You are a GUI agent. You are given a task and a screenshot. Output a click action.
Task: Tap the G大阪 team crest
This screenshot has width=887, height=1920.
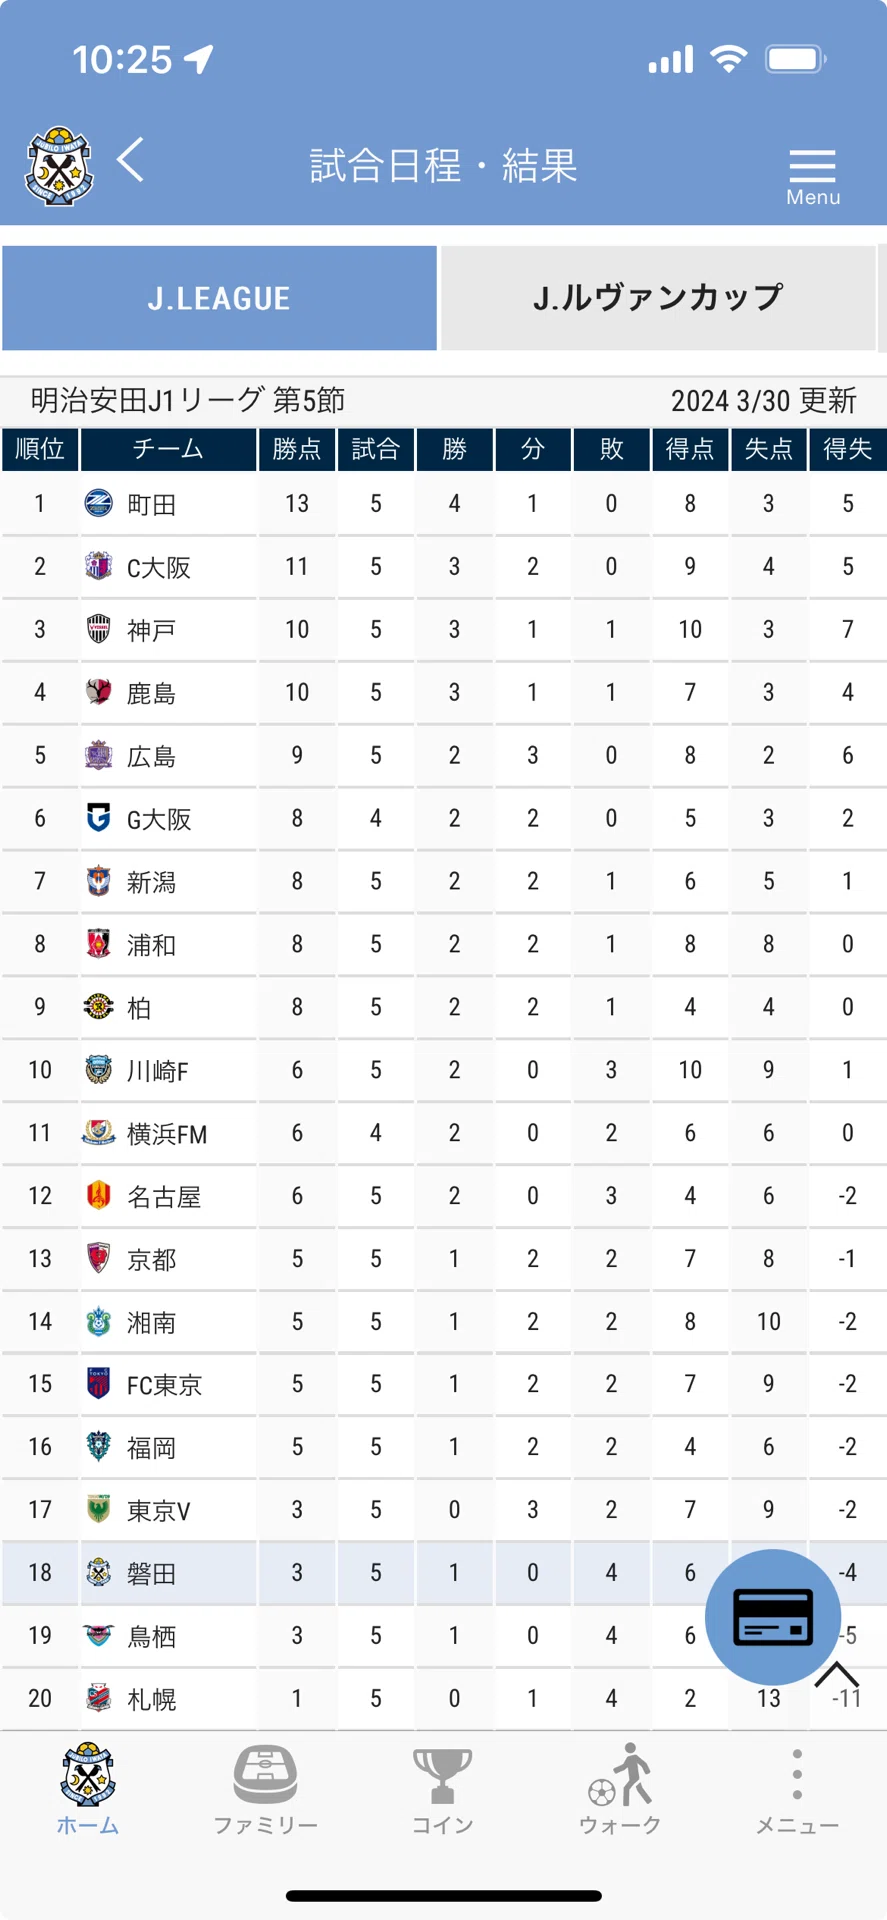click(x=98, y=819)
